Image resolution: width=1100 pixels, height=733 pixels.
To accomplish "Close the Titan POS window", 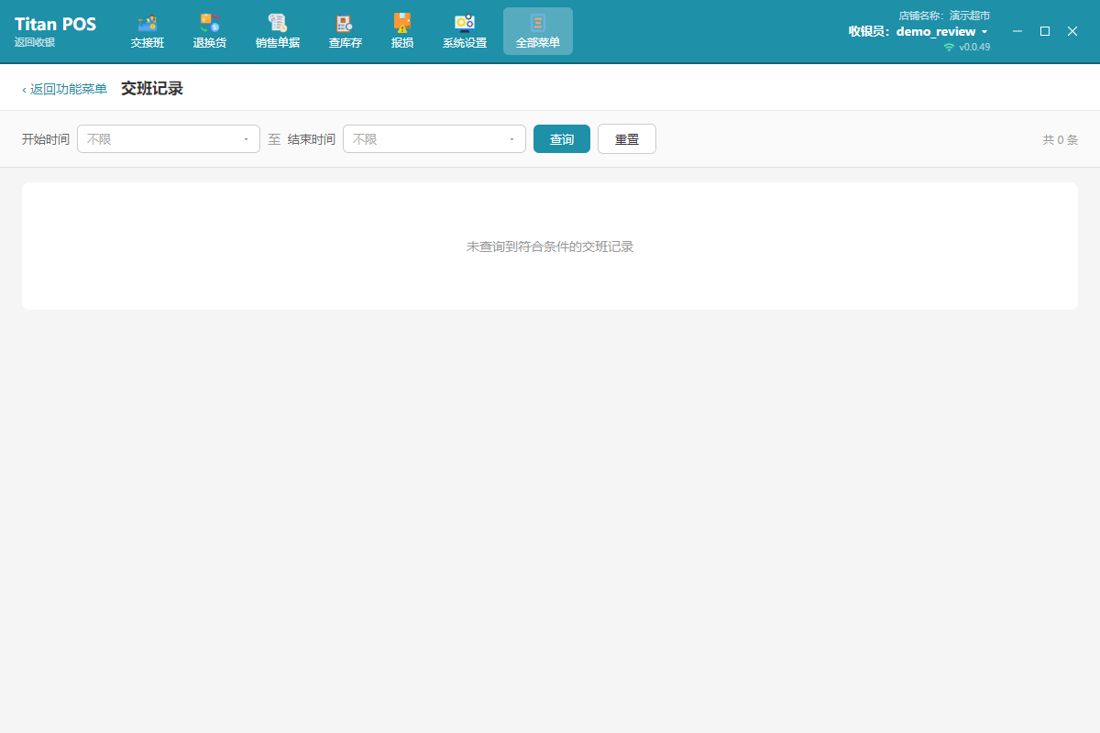I will [1072, 32].
